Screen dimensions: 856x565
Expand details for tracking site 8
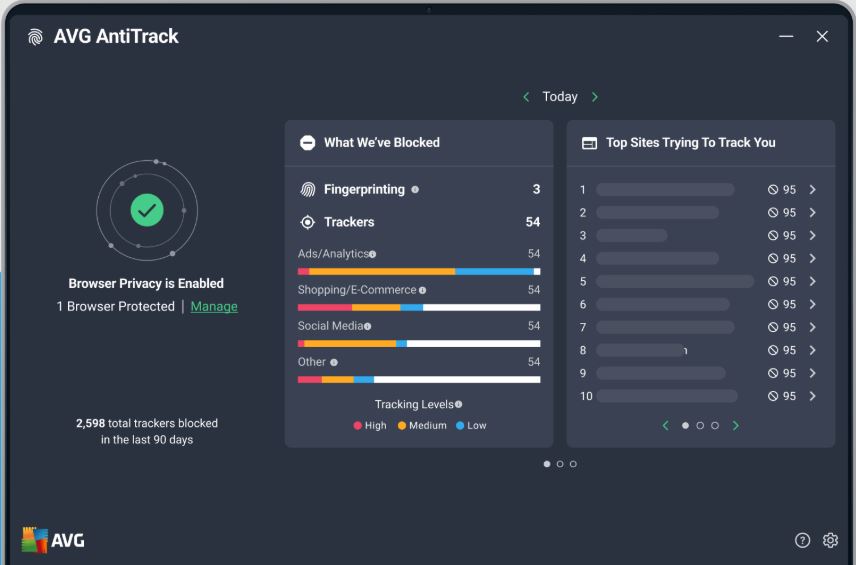point(812,350)
